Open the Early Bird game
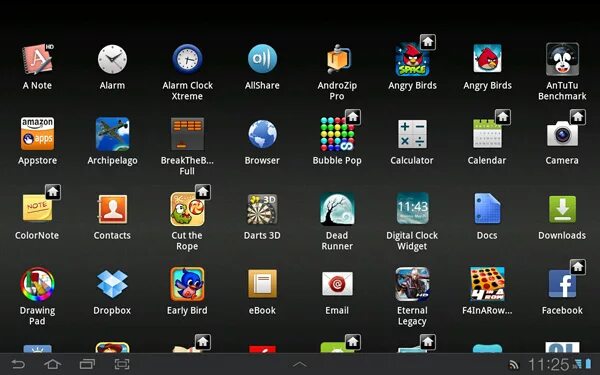Image resolution: width=600 pixels, height=375 pixels. (x=187, y=284)
